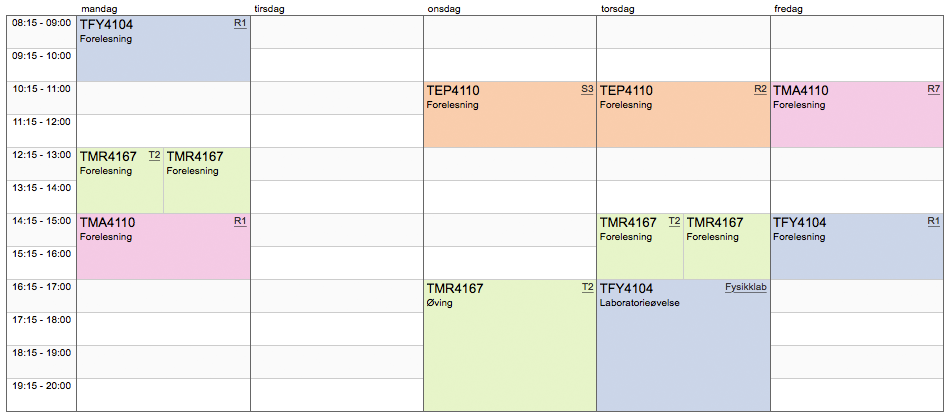Image resolution: width=950 pixels, height=418 pixels.
Task: Click the 08:15 - 09:00 time slot label
Action: [x=41, y=23]
